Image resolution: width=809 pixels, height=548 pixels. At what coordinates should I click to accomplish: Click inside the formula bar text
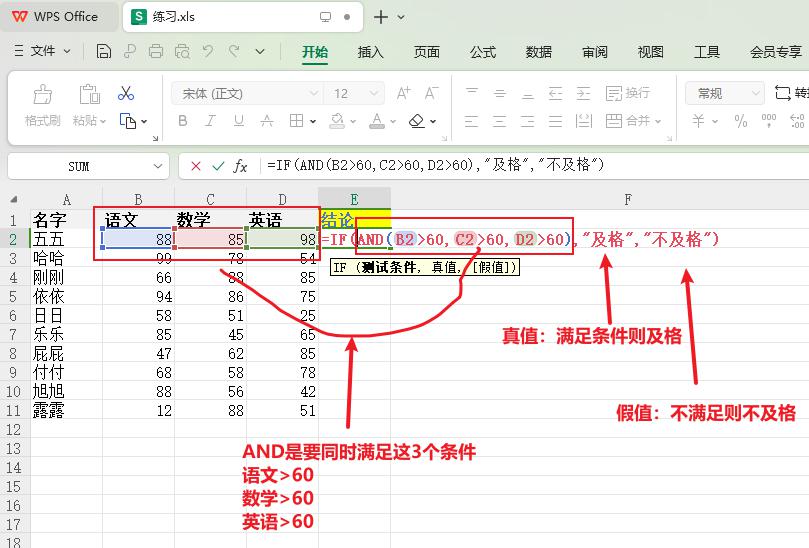point(435,165)
